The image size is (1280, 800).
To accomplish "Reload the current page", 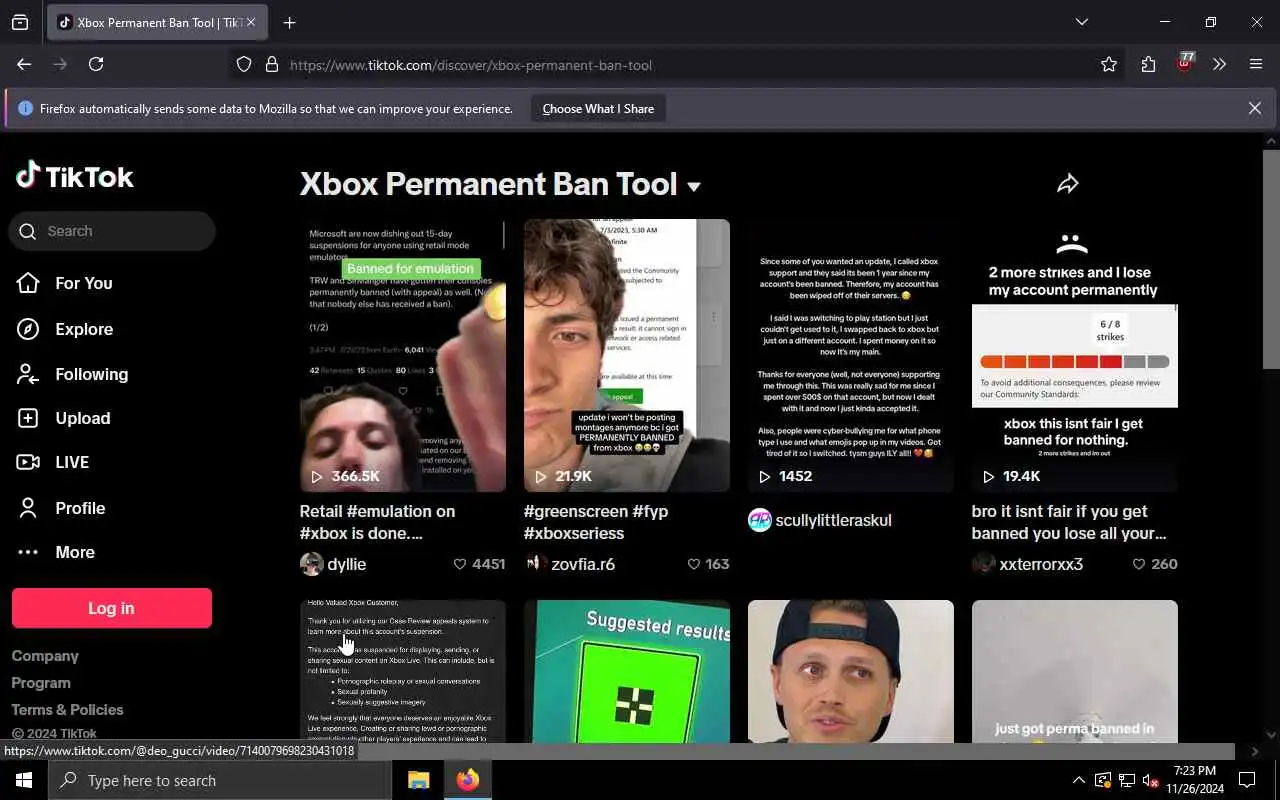I will click(x=96, y=64).
